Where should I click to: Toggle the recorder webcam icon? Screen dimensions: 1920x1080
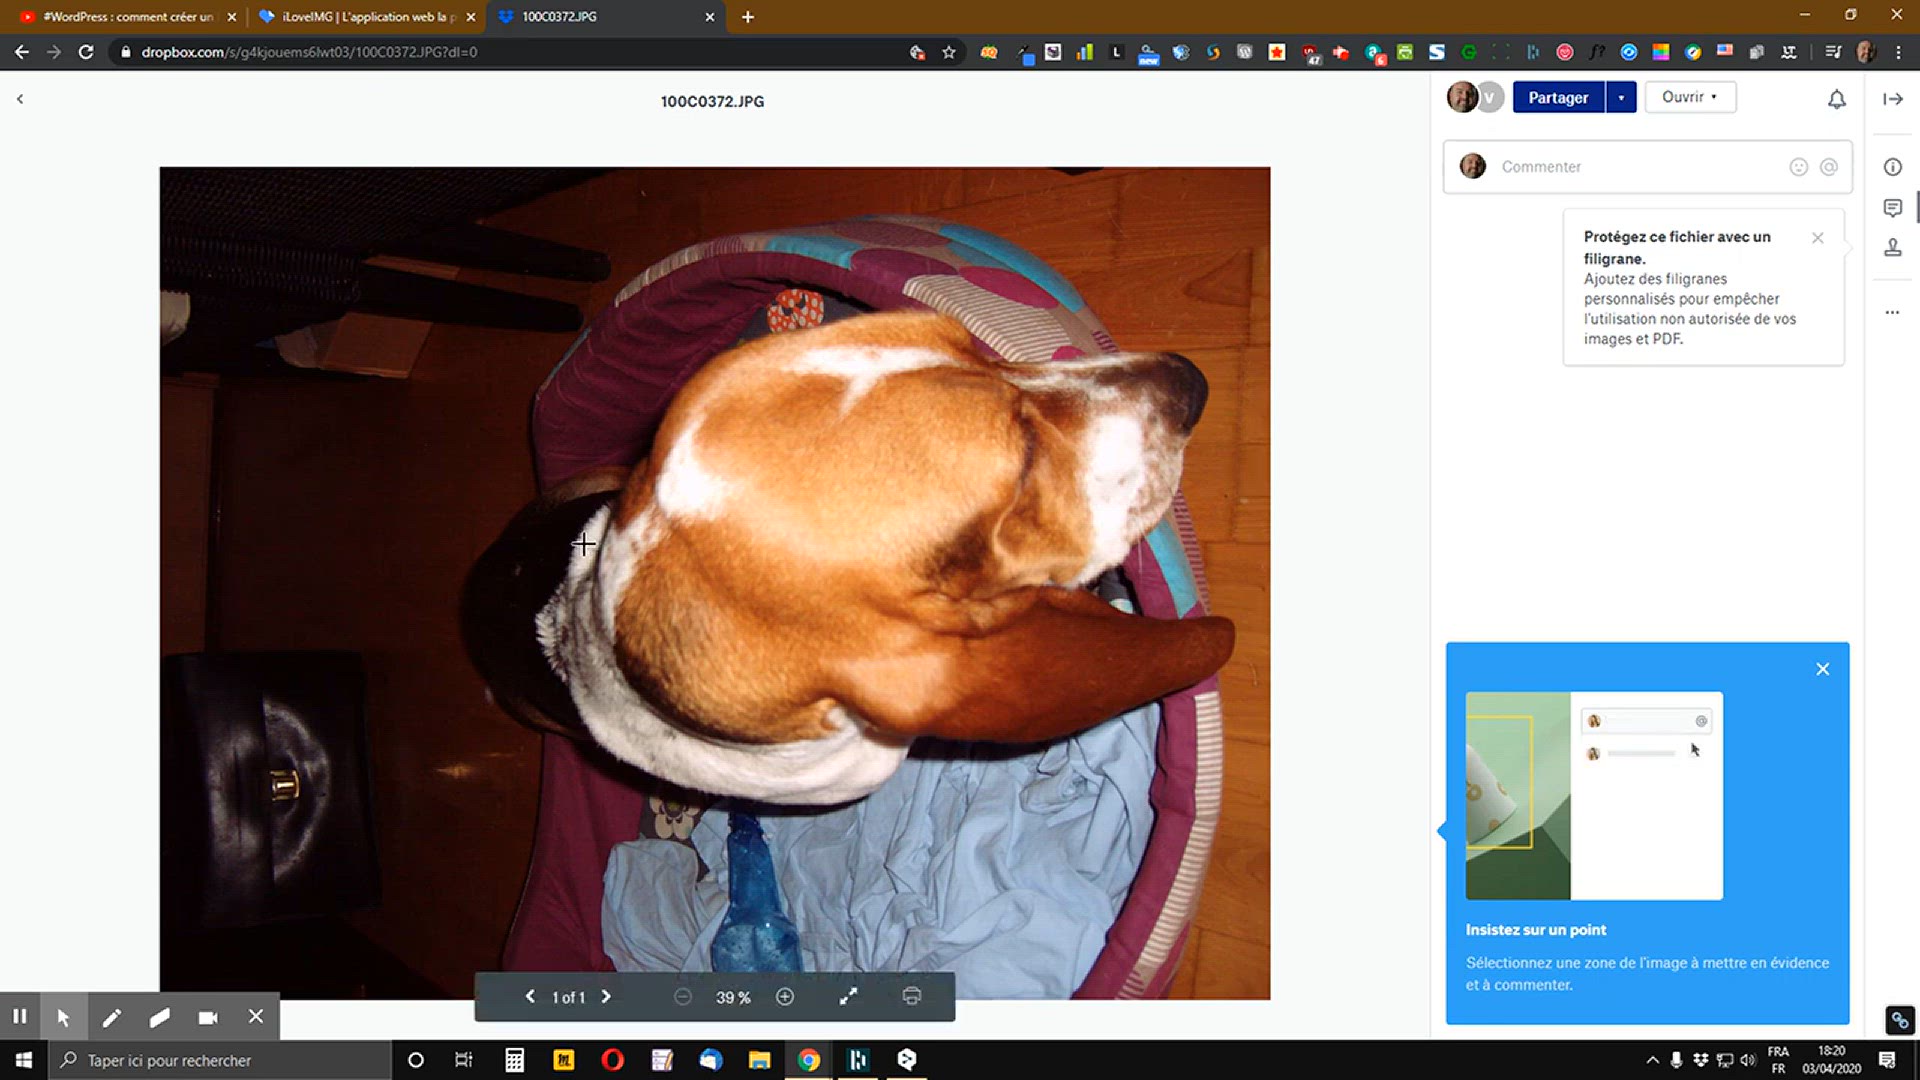(208, 1017)
